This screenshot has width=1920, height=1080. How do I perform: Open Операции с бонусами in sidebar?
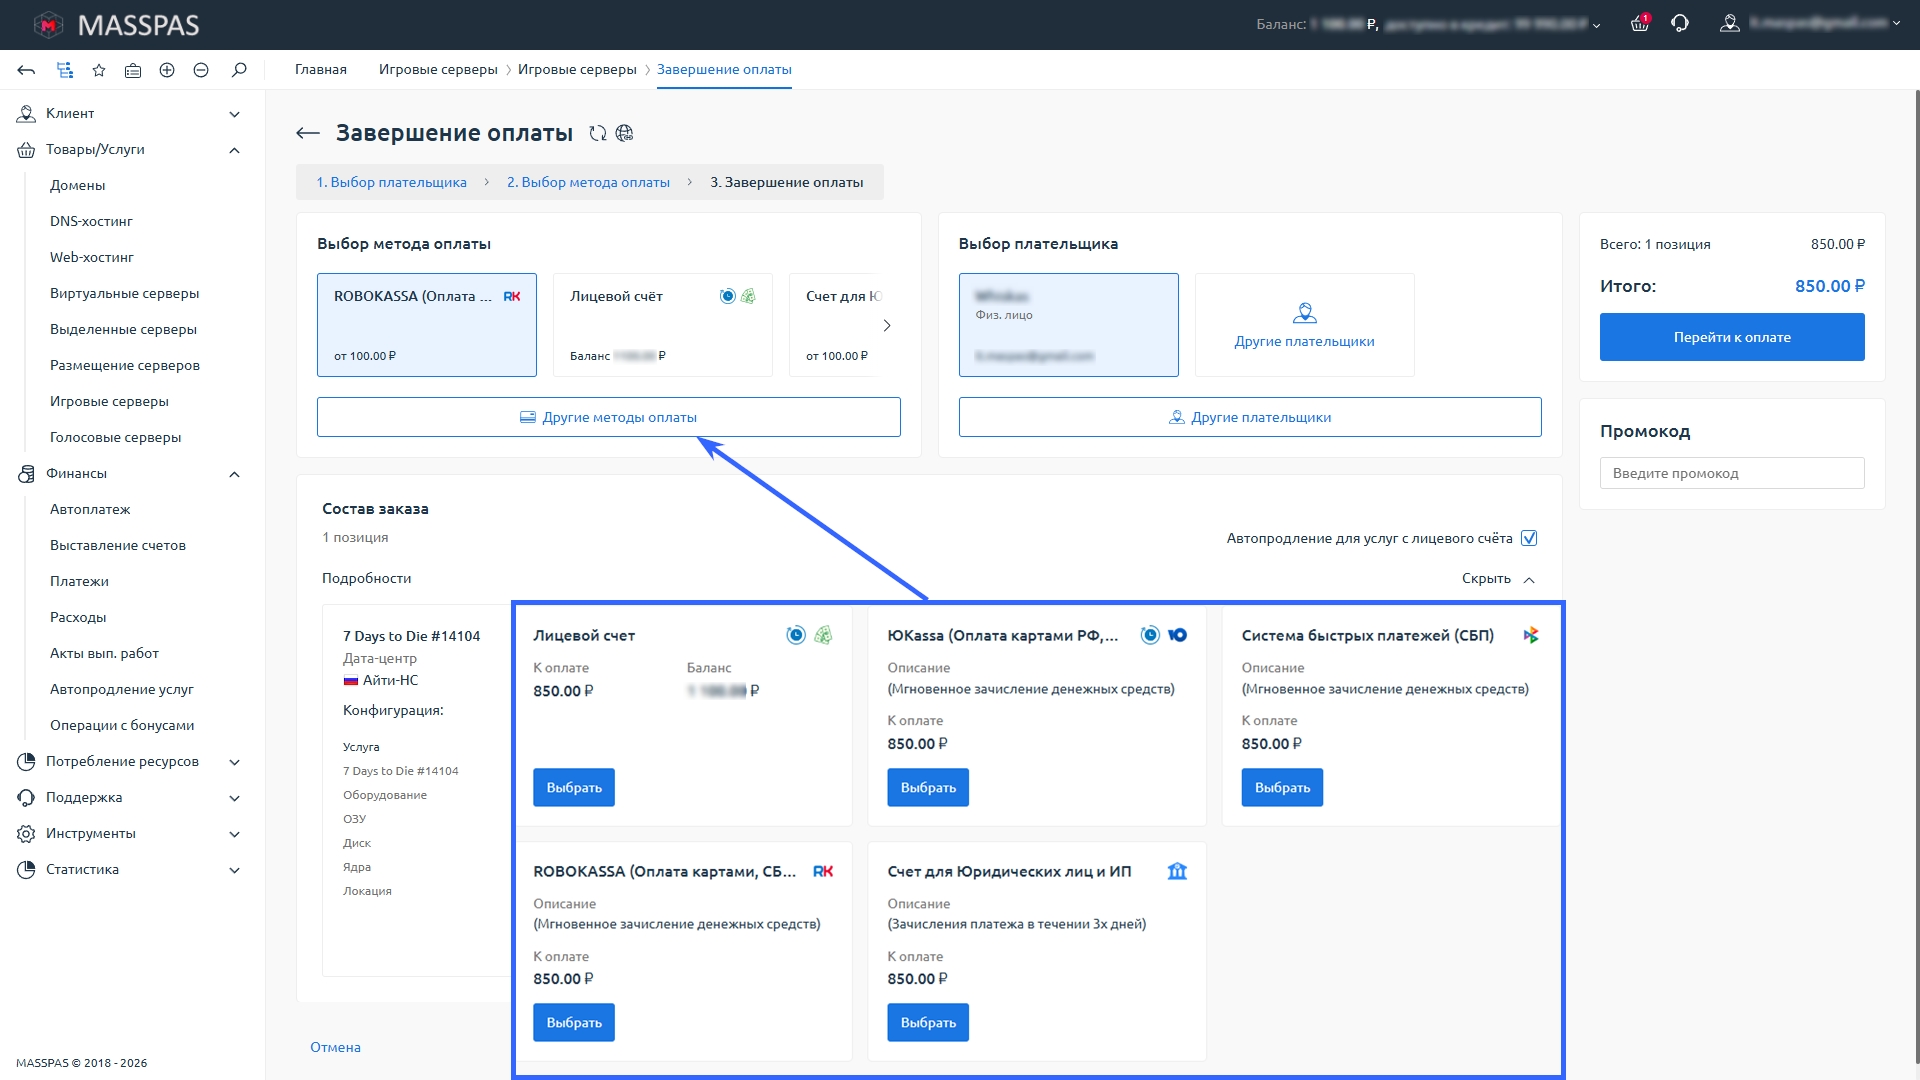[x=122, y=726]
